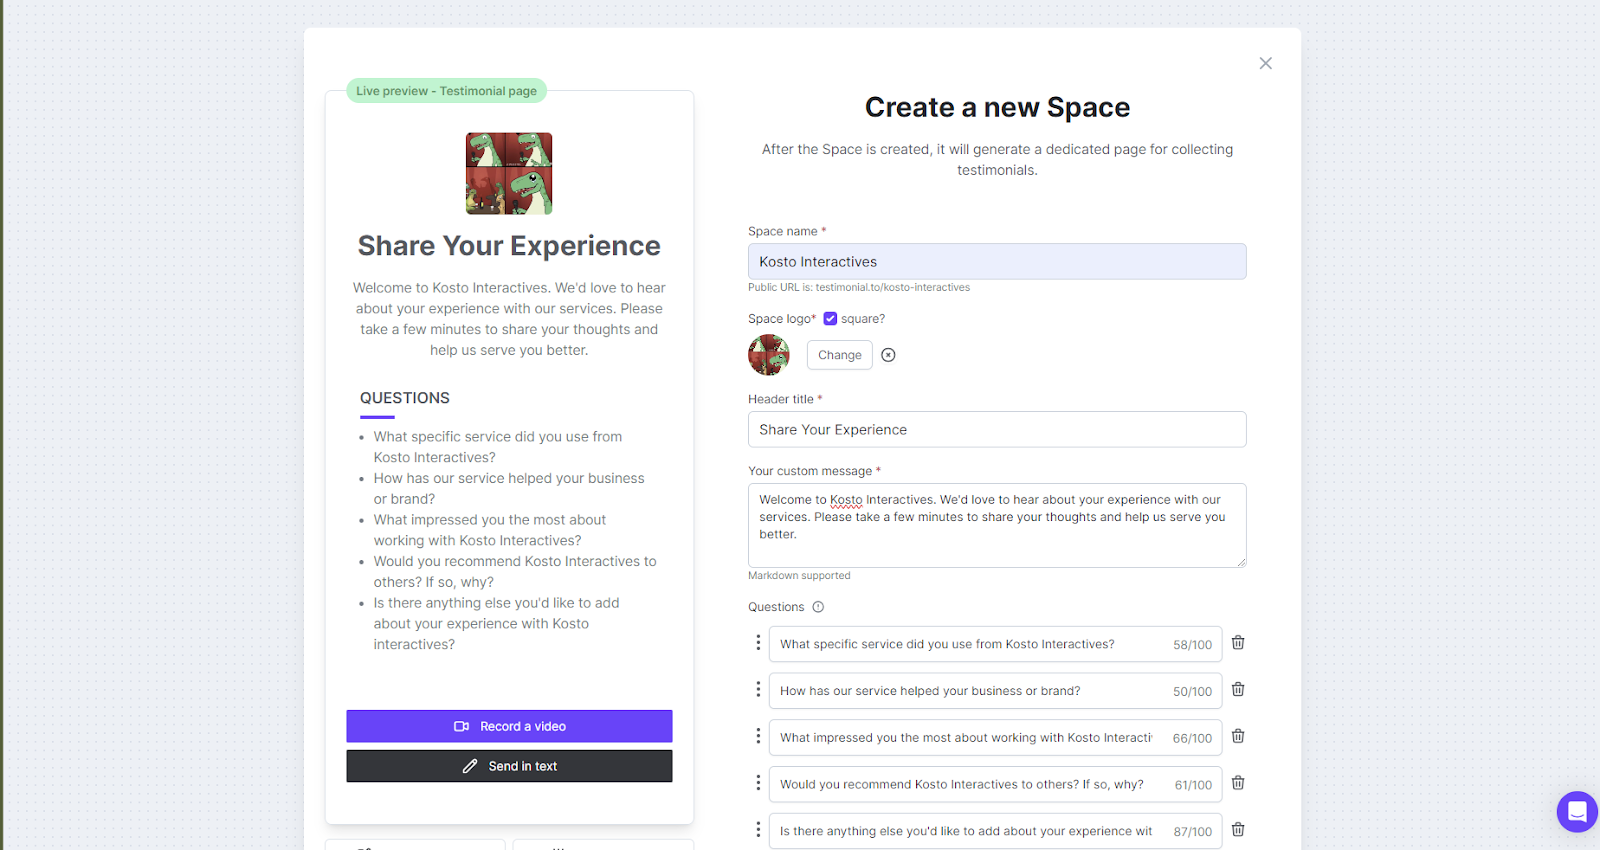Click the QUESTIONS heading in preview
Screen dimensions: 1600x850
[x=405, y=398]
